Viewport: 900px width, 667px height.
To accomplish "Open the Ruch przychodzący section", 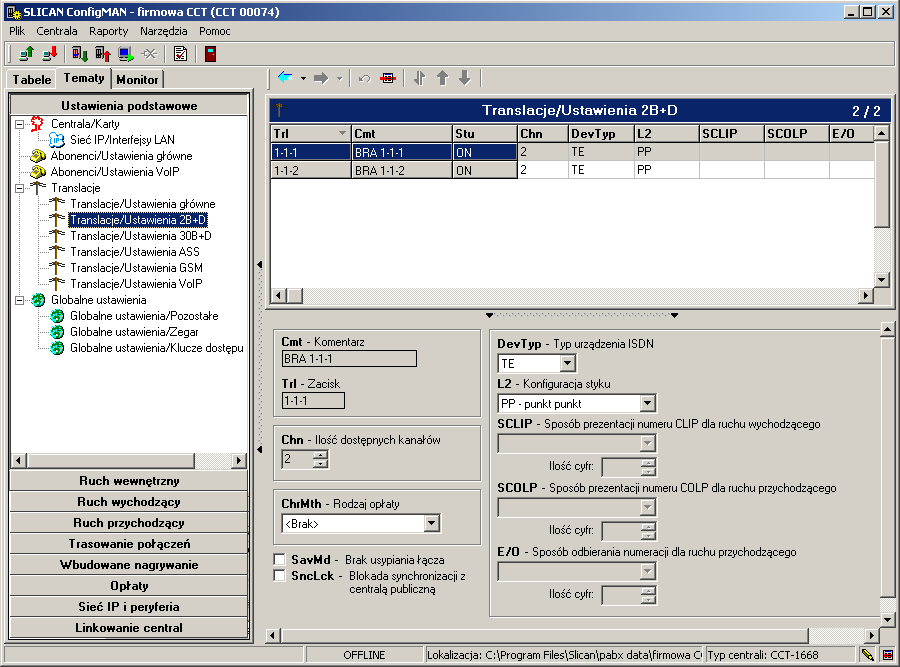I will [x=129, y=522].
